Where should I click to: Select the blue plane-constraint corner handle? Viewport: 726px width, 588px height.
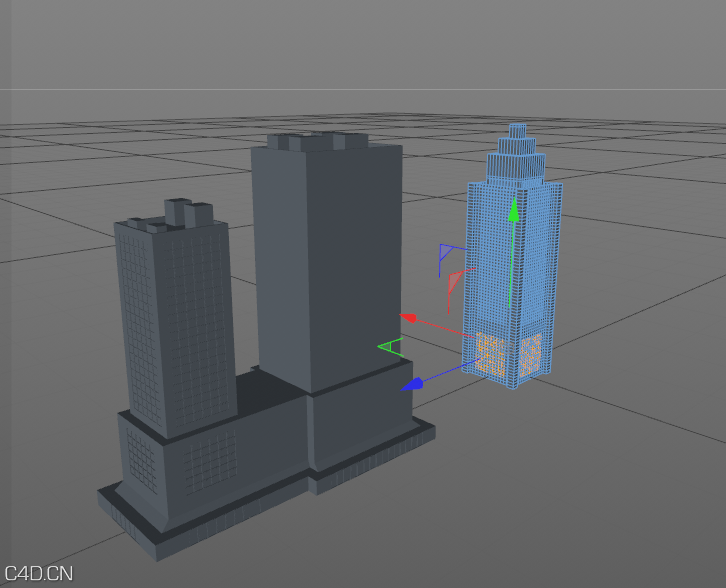click(446, 253)
